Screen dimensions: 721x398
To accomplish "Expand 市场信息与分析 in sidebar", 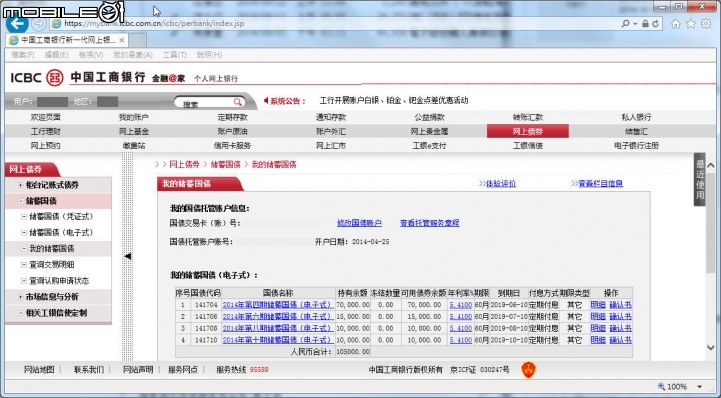I will coord(21,297).
